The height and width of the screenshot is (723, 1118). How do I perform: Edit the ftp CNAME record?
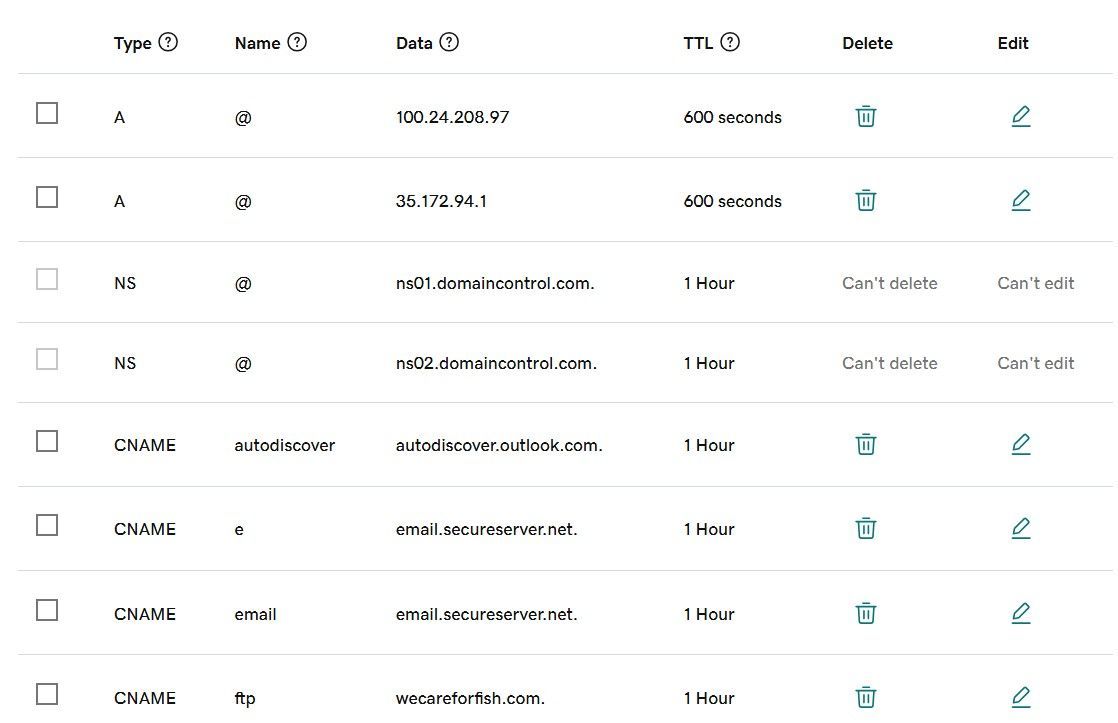point(1021,697)
